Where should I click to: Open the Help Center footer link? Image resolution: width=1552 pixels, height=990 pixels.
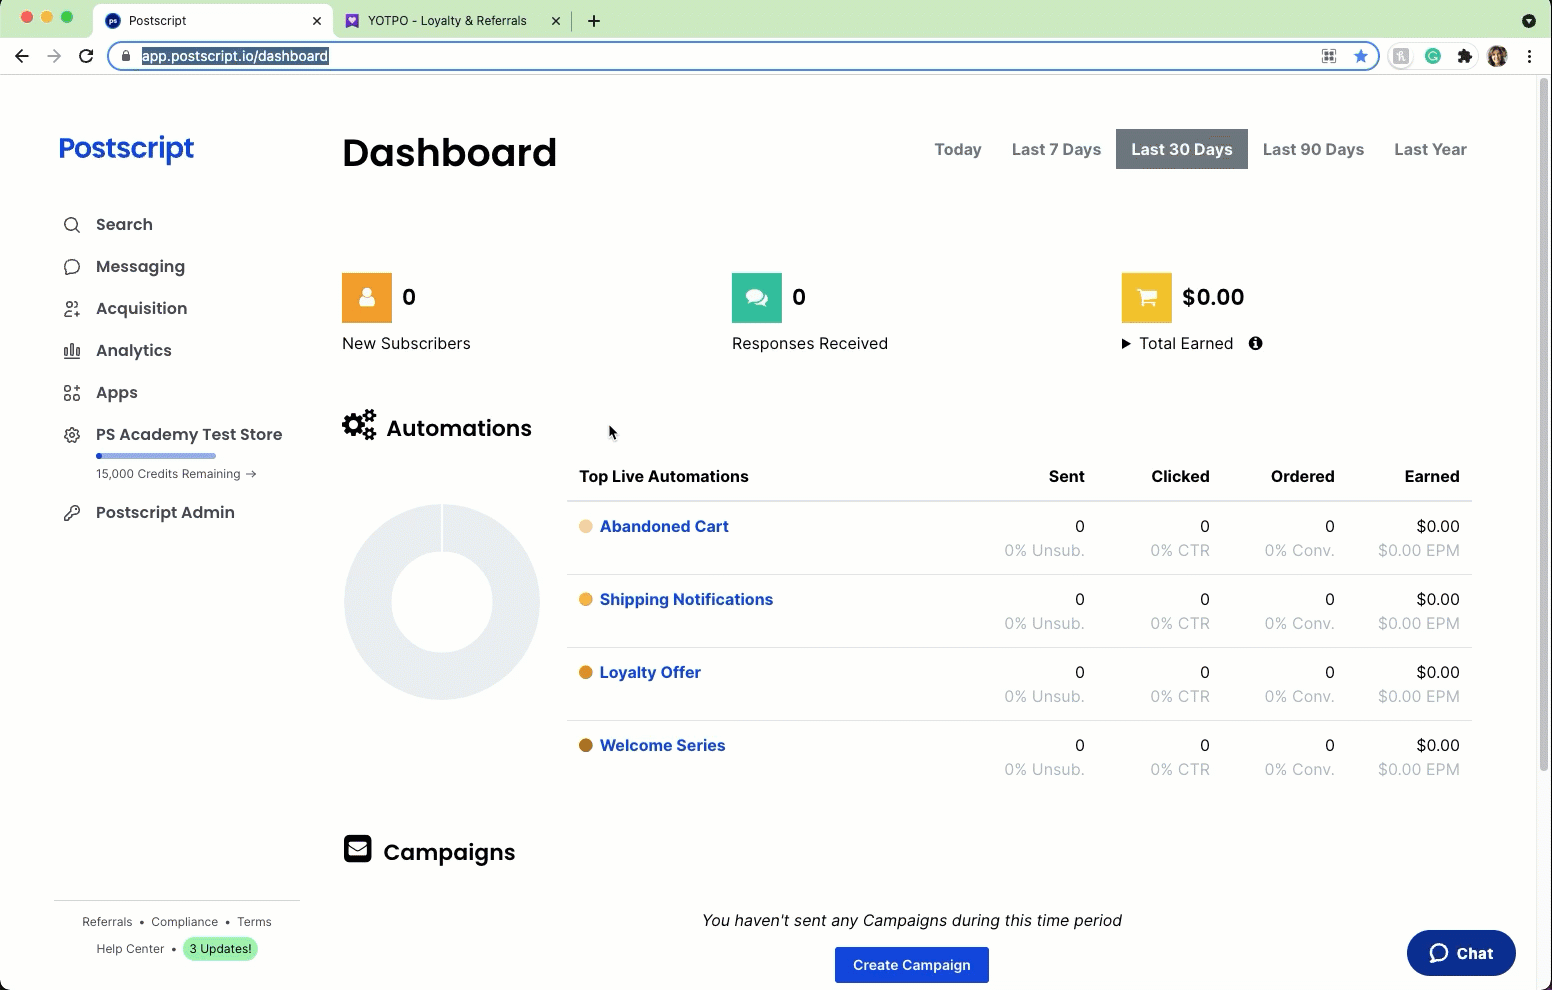coord(130,949)
